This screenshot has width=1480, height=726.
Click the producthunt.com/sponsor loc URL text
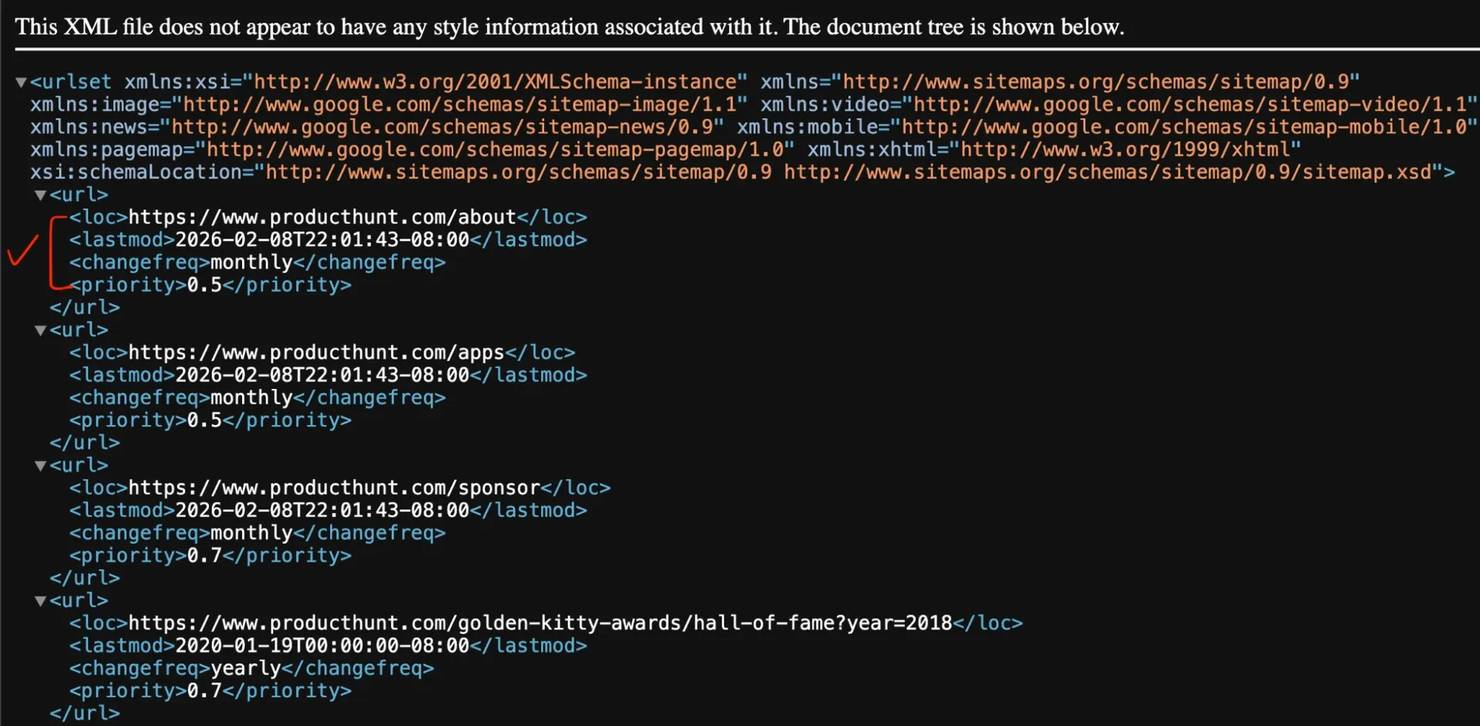[x=334, y=488]
